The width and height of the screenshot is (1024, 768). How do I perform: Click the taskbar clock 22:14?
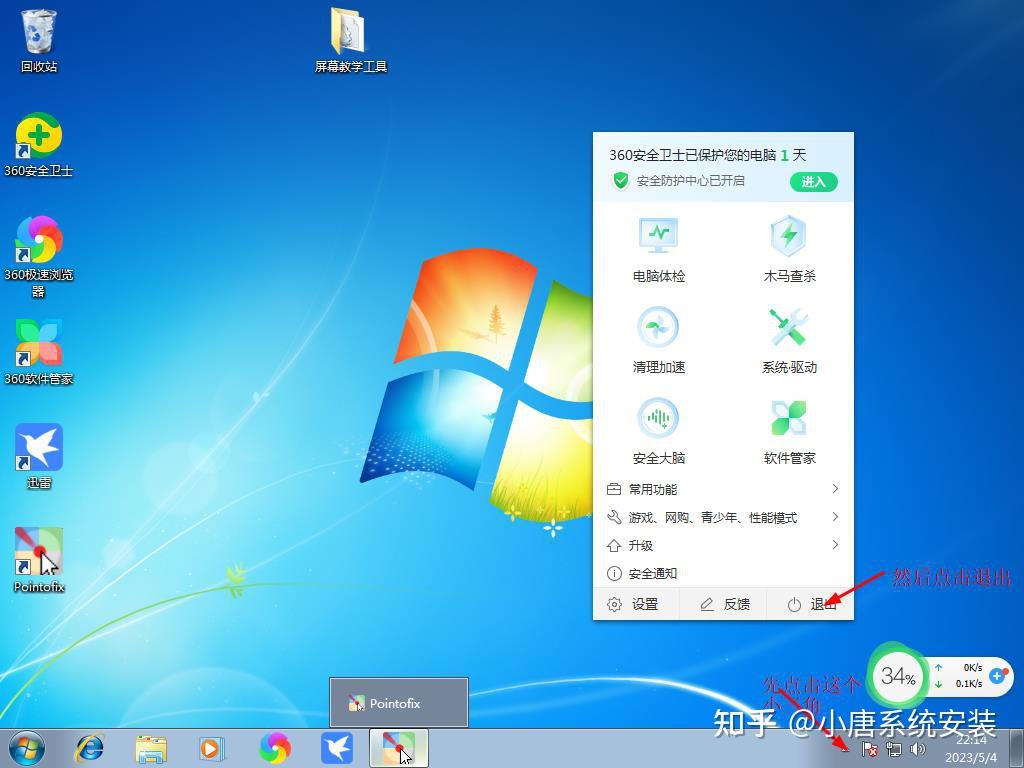pyautogui.click(x=970, y=740)
